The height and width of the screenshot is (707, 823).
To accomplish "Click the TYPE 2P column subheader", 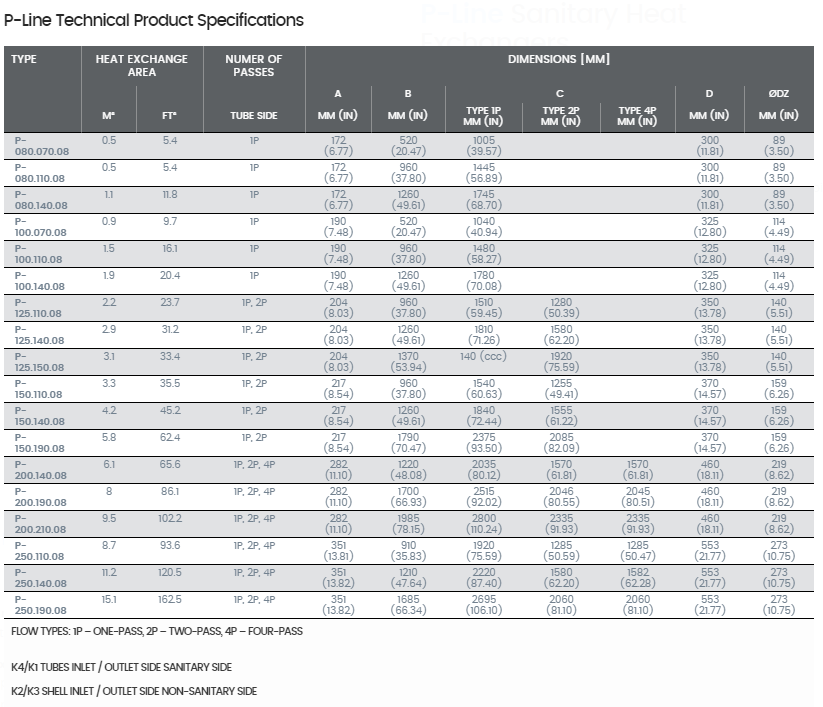I will 560,116.
